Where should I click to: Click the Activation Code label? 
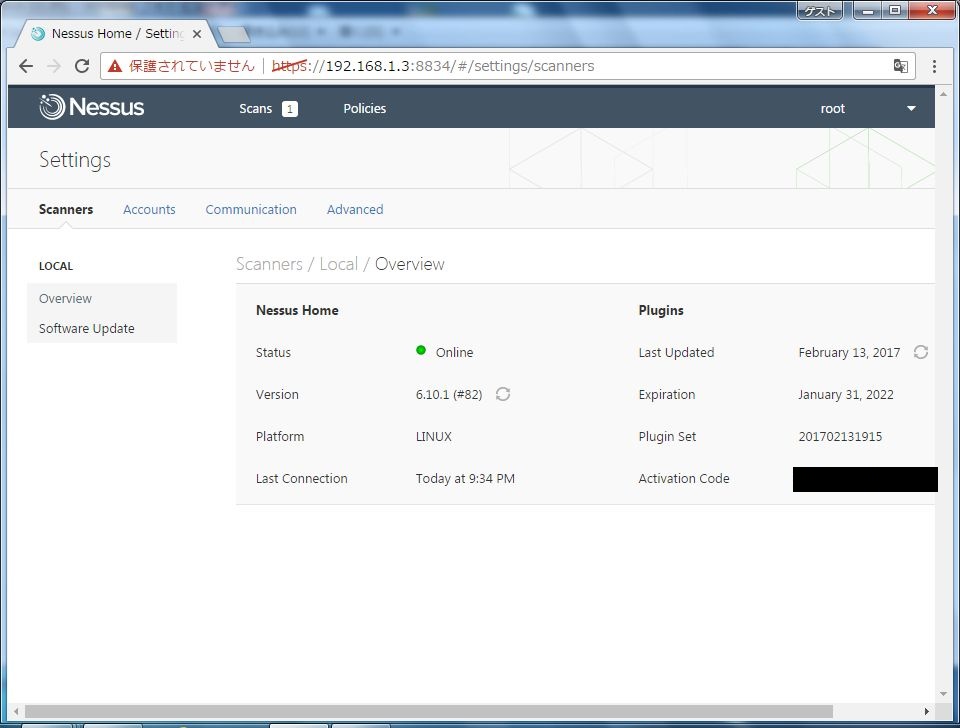point(684,479)
